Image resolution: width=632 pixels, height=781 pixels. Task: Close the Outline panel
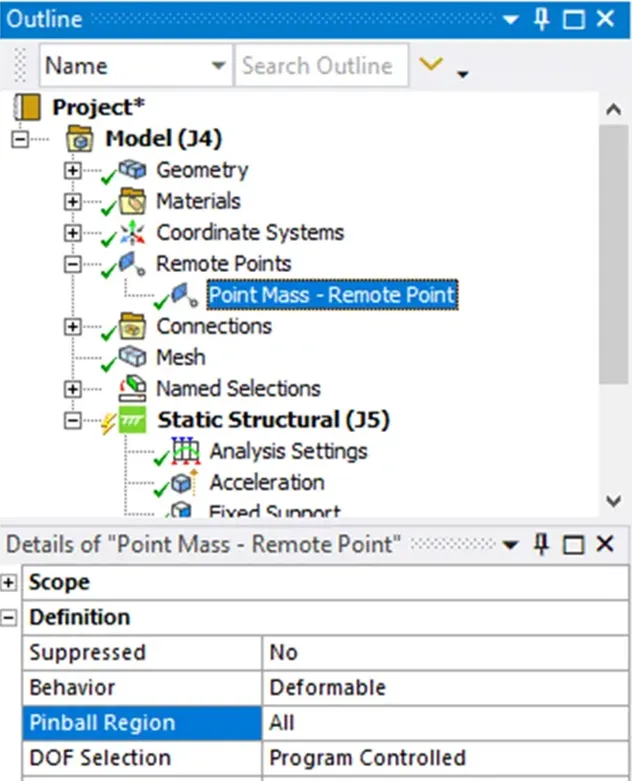605,19
